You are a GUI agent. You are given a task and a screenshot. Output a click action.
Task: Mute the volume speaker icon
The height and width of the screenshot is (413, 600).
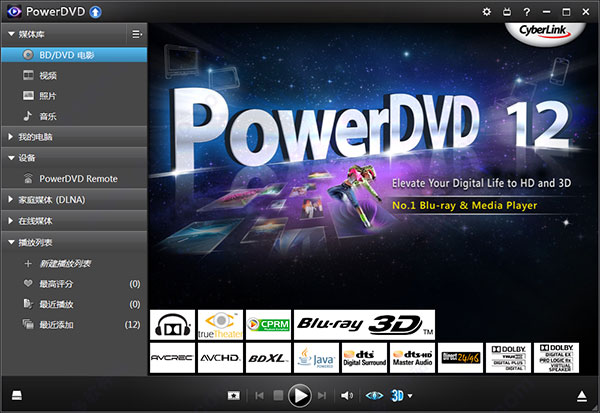pos(347,396)
